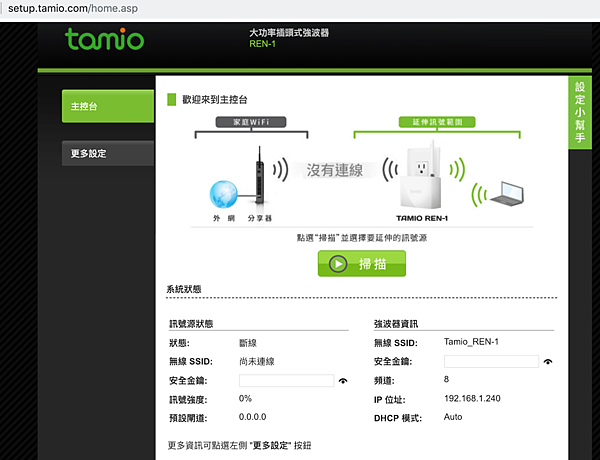The height and width of the screenshot is (460, 600).
Task: Click the 強波器資訊 heading
Action: click(x=396, y=324)
